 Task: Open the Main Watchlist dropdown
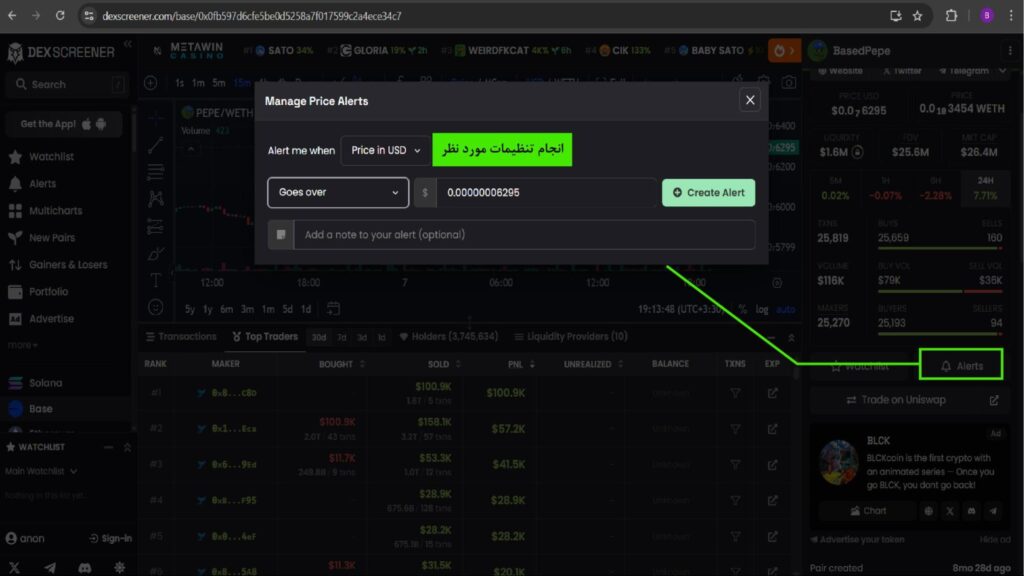tap(40, 471)
